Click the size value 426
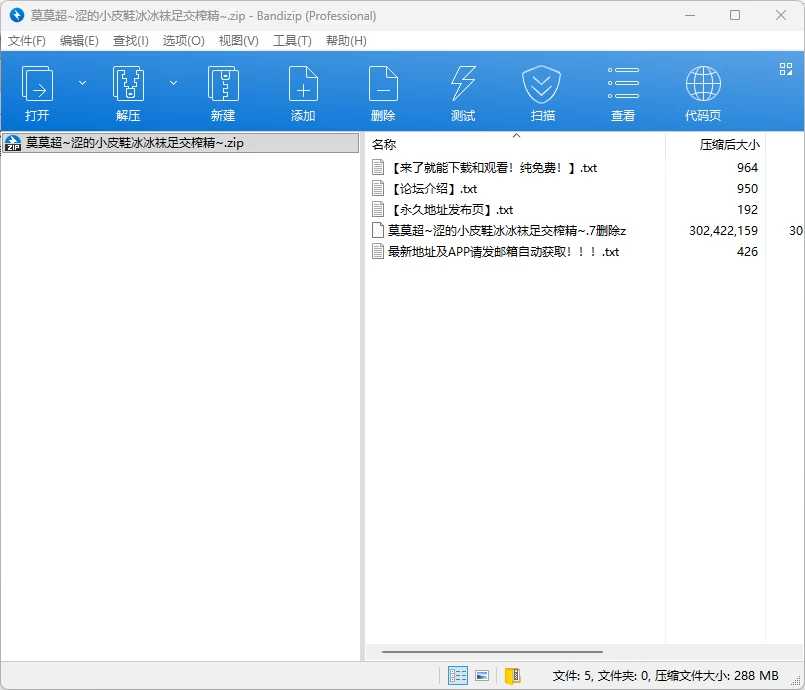 [748, 252]
